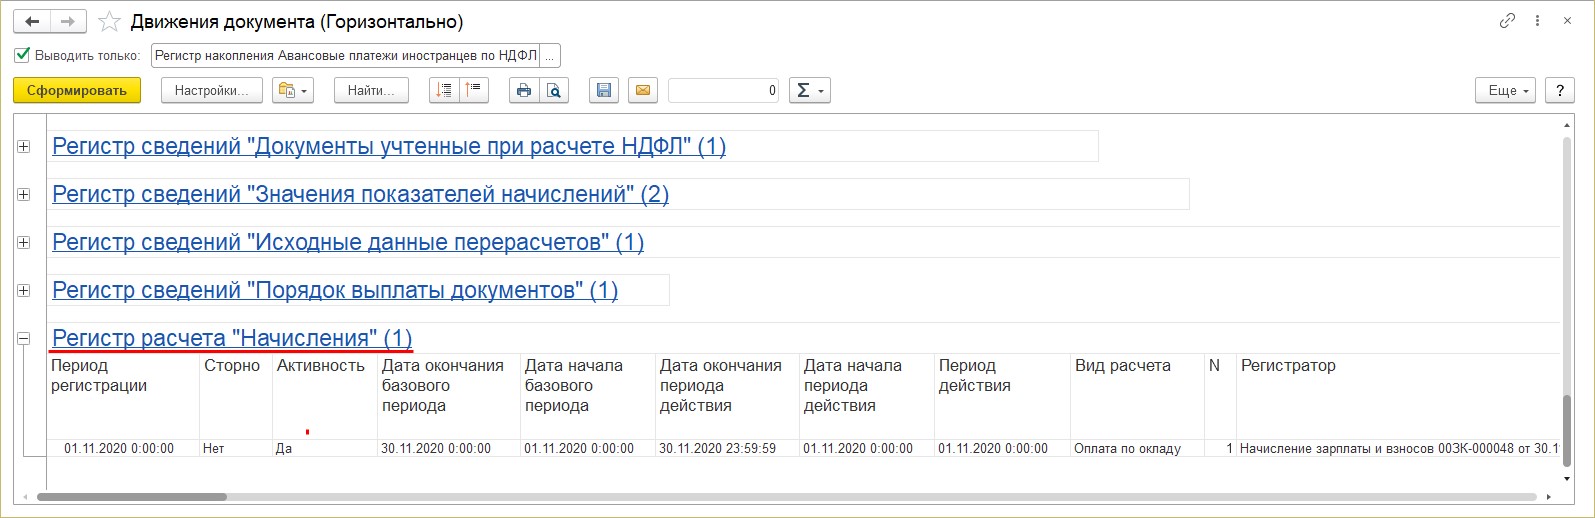Print the report with the printer icon
This screenshot has width=1595, height=518.
[x=524, y=90]
